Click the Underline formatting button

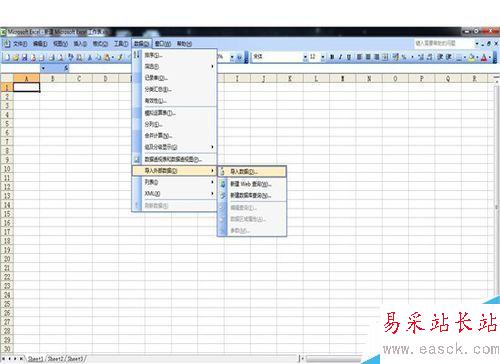(349, 57)
